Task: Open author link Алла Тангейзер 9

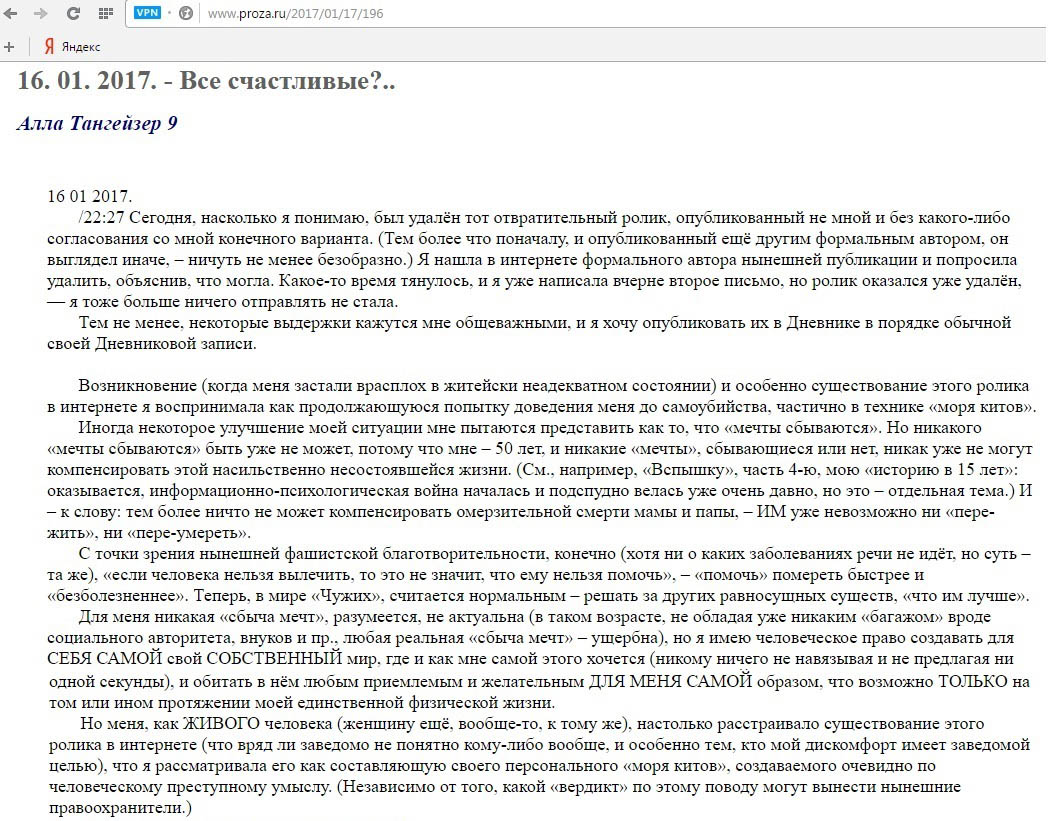Action: pos(97,123)
